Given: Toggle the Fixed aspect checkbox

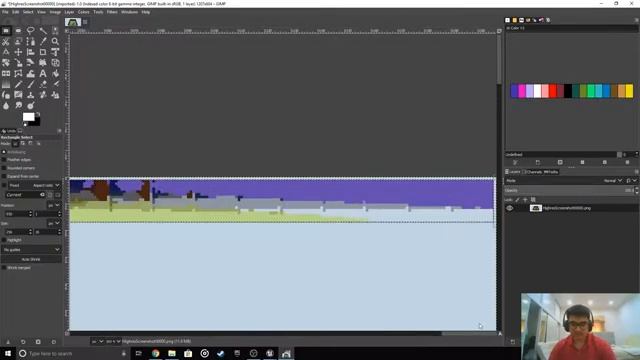Looking at the screenshot, I should click(4, 185).
